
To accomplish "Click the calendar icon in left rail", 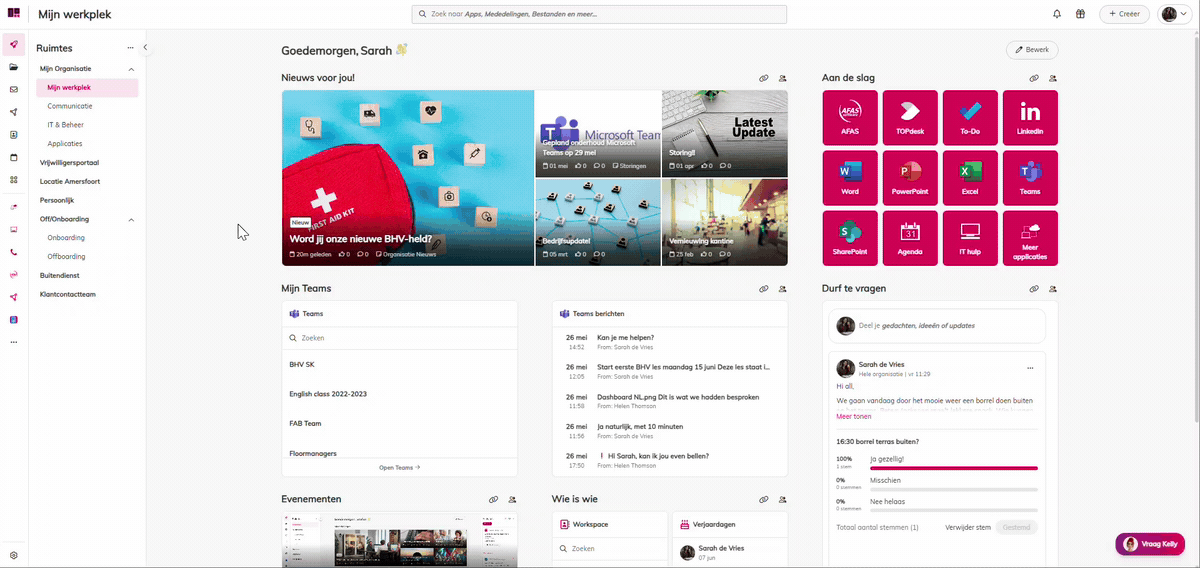I will (x=14, y=157).
